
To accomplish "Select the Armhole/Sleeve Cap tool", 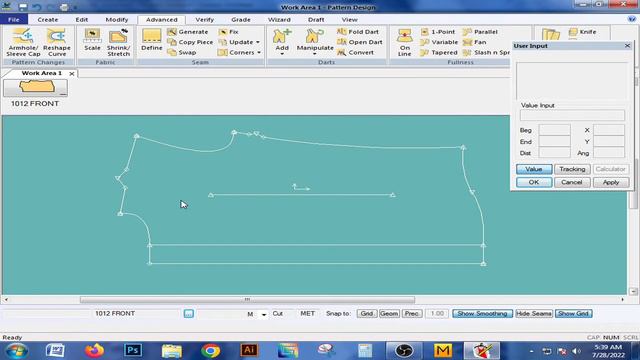I will tap(23, 42).
